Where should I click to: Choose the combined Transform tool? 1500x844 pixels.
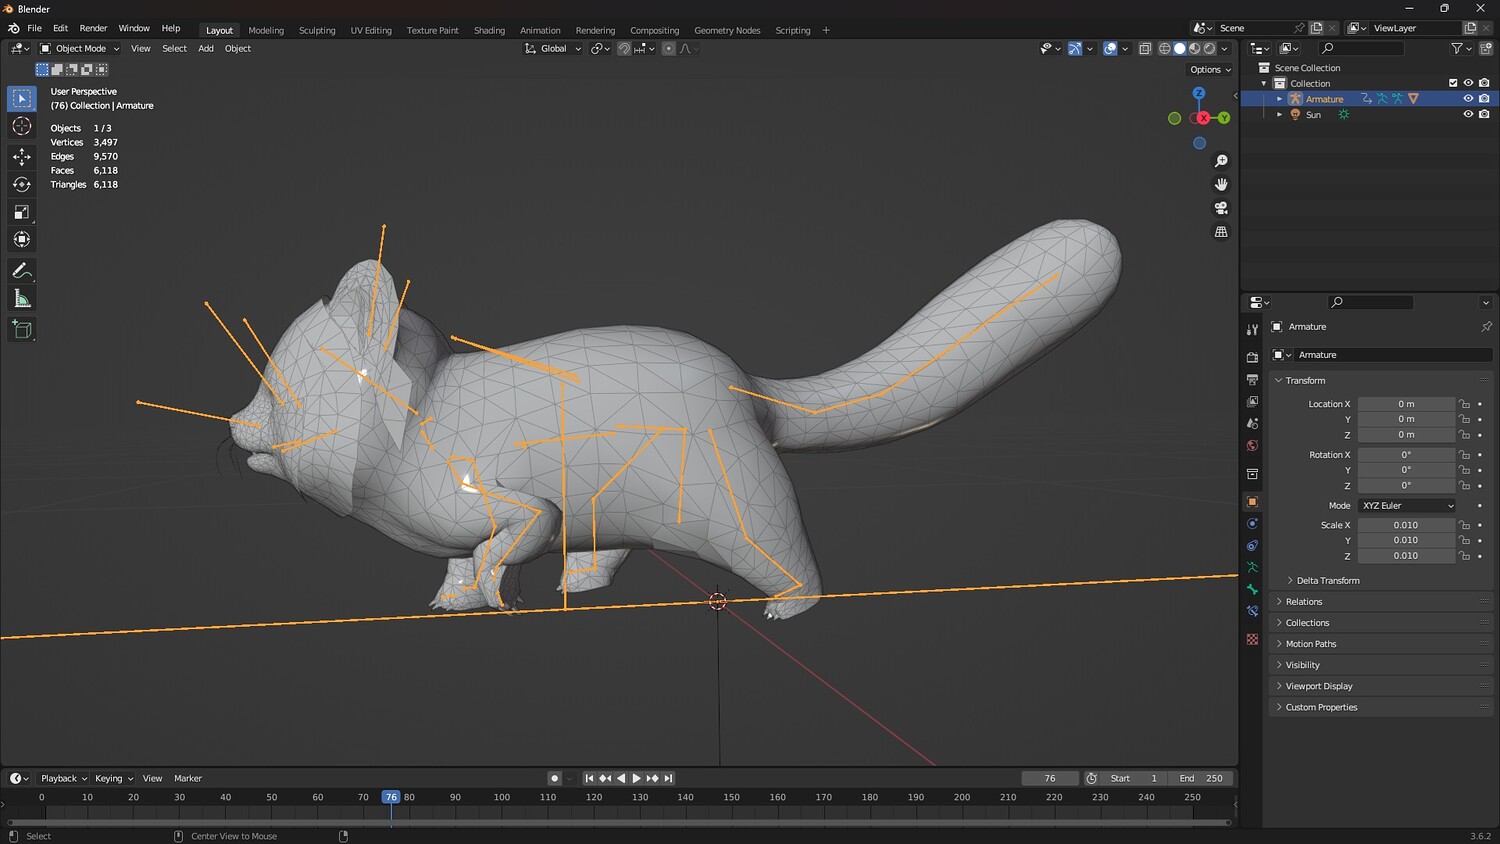[22, 240]
